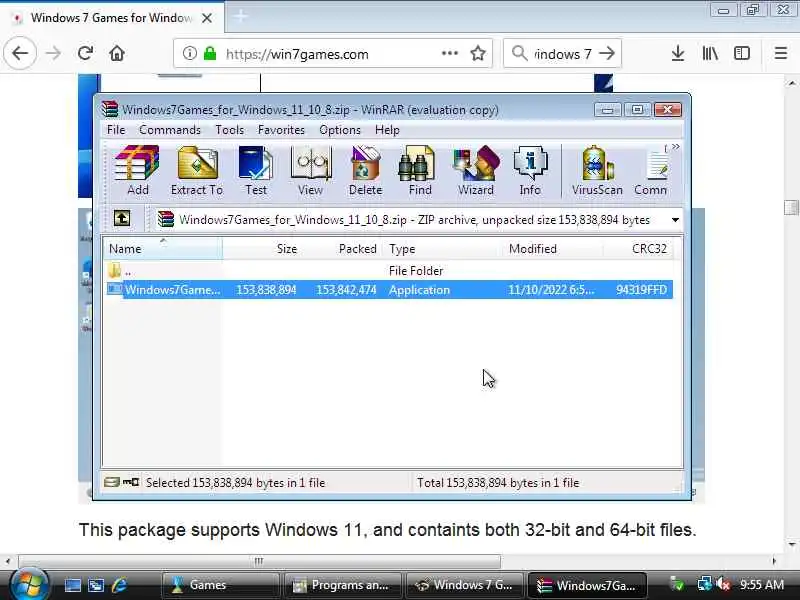Open the Firefox hamburger menu
The width and height of the screenshot is (800, 600).
(x=781, y=53)
